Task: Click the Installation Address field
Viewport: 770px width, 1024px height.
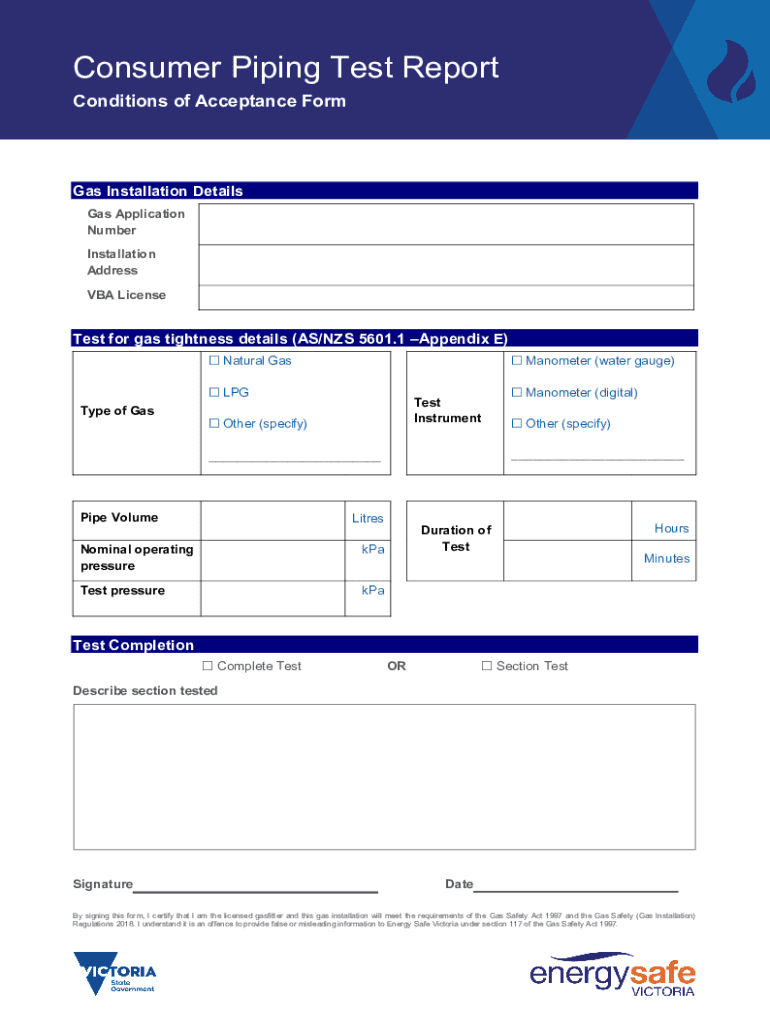Action: [x=445, y=264]
